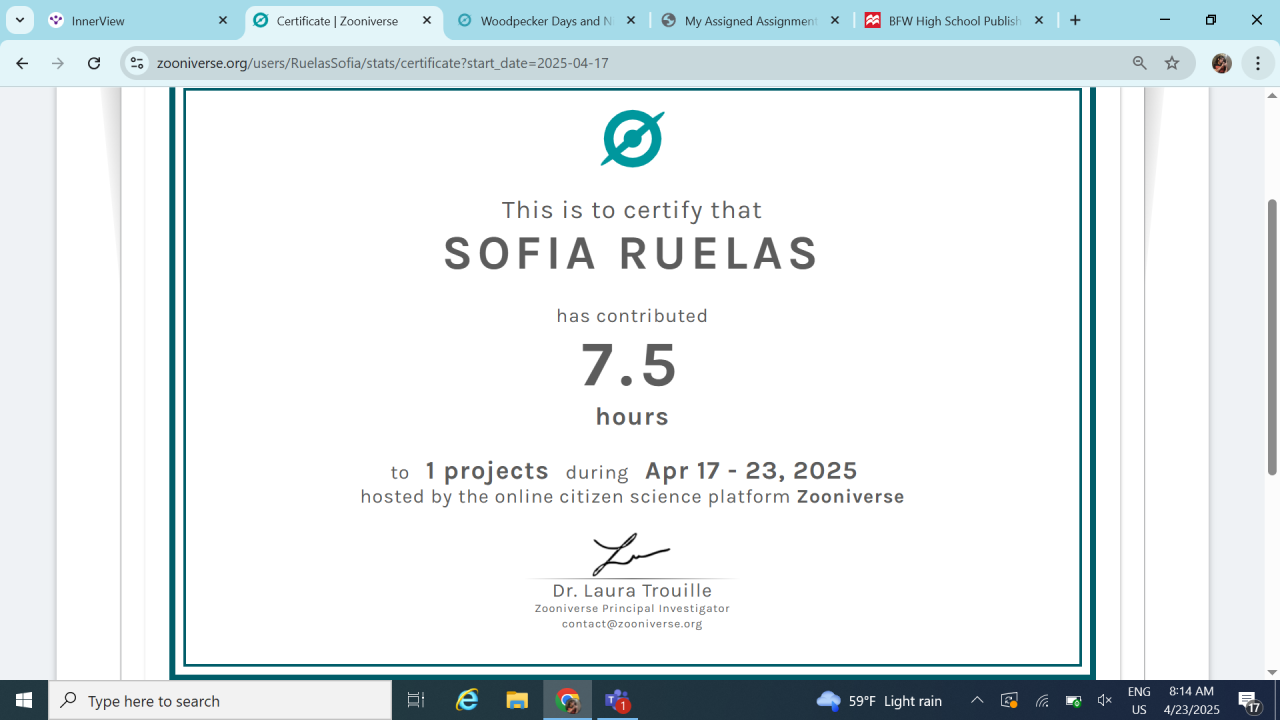
Task: Open the Chrome profile avatar menu
Action: [x=1221, y=63]
